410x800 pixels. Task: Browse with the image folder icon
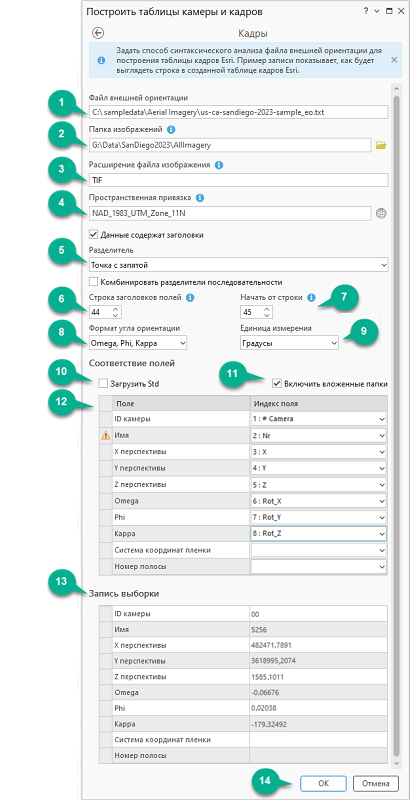pyautogui.click(x=380, y=145)
